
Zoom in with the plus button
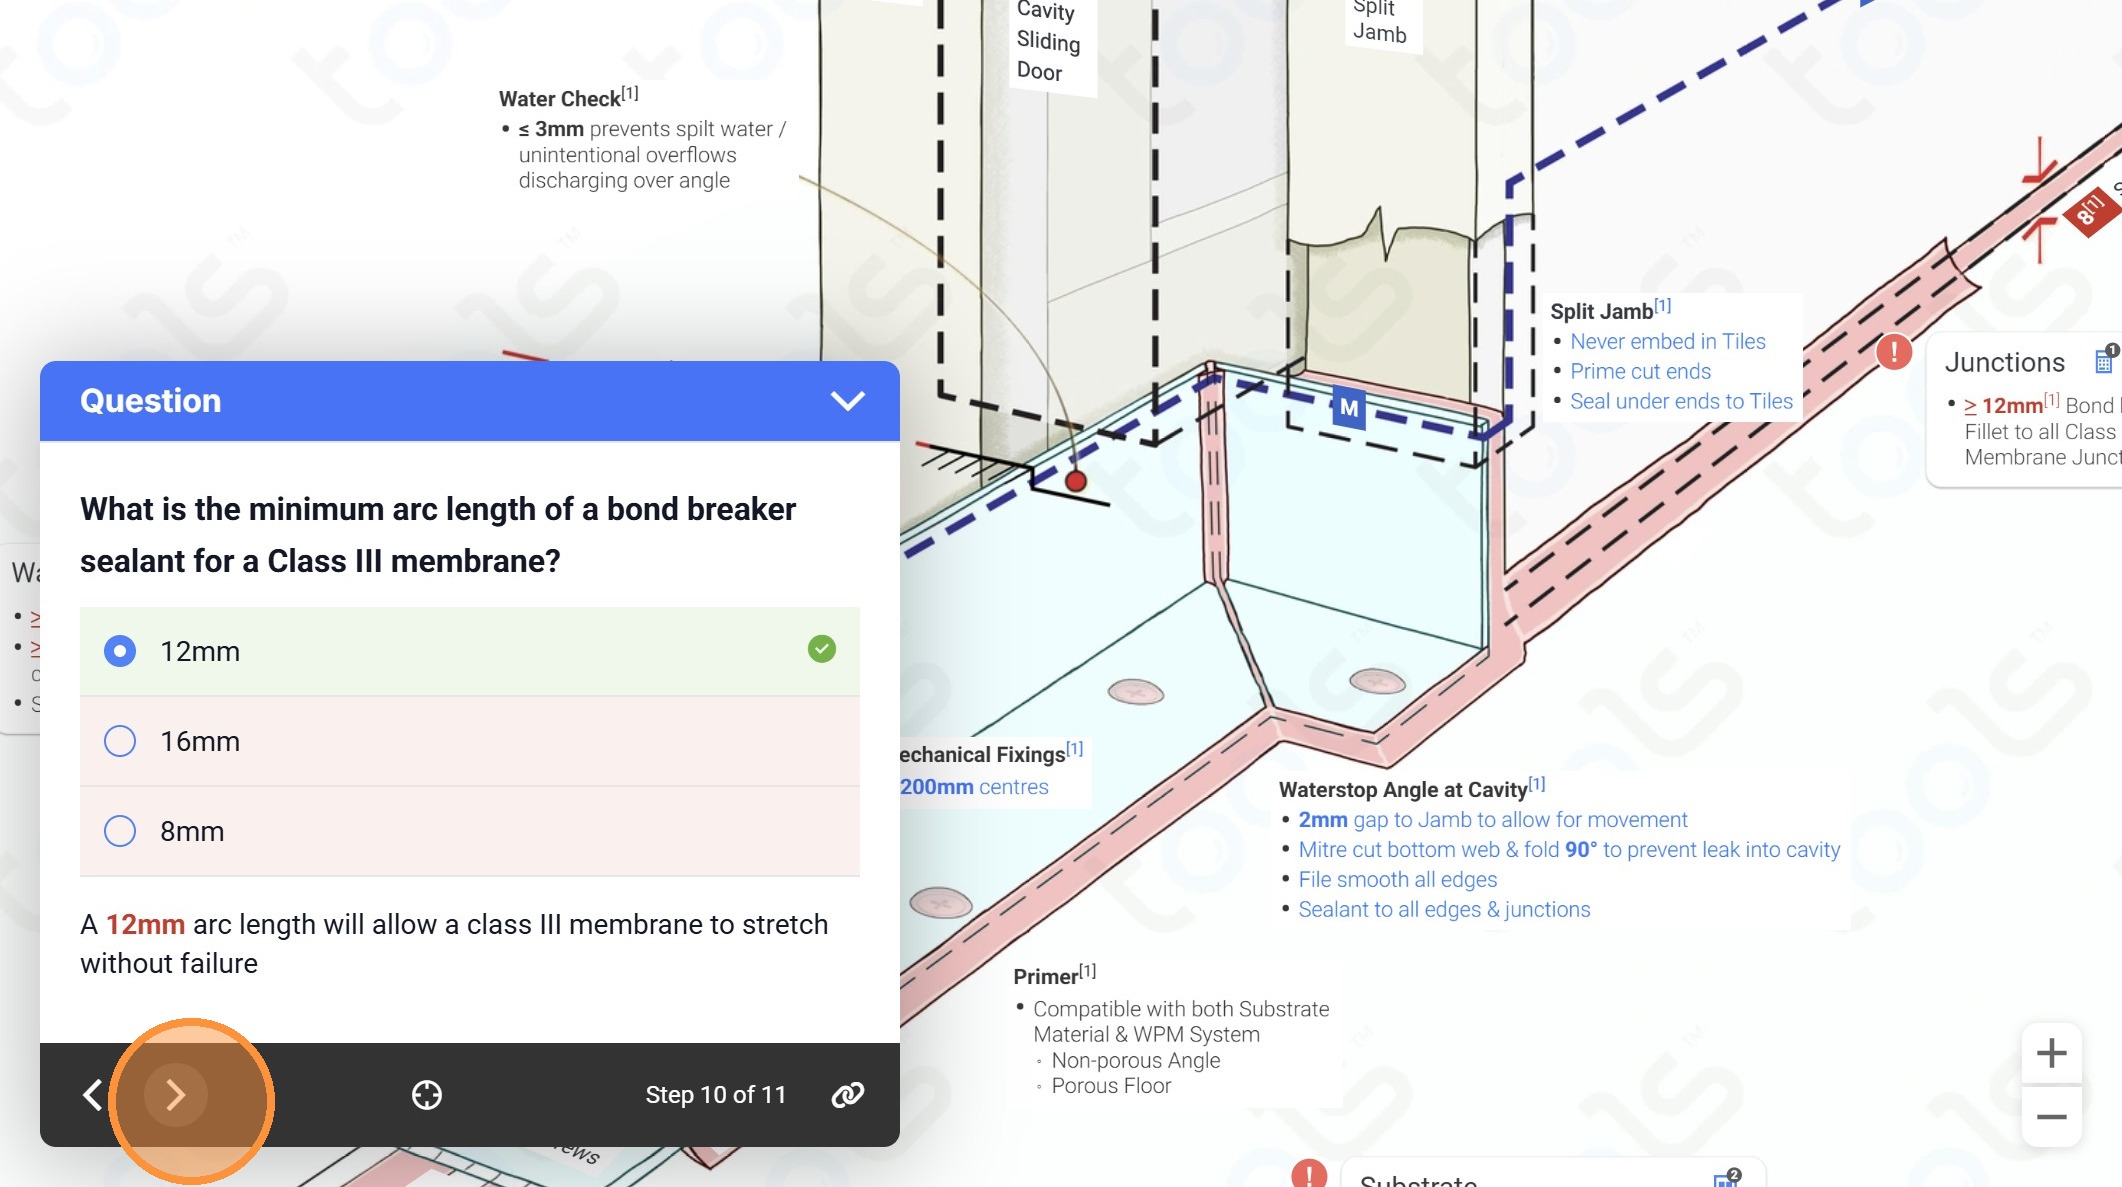2051,1053
